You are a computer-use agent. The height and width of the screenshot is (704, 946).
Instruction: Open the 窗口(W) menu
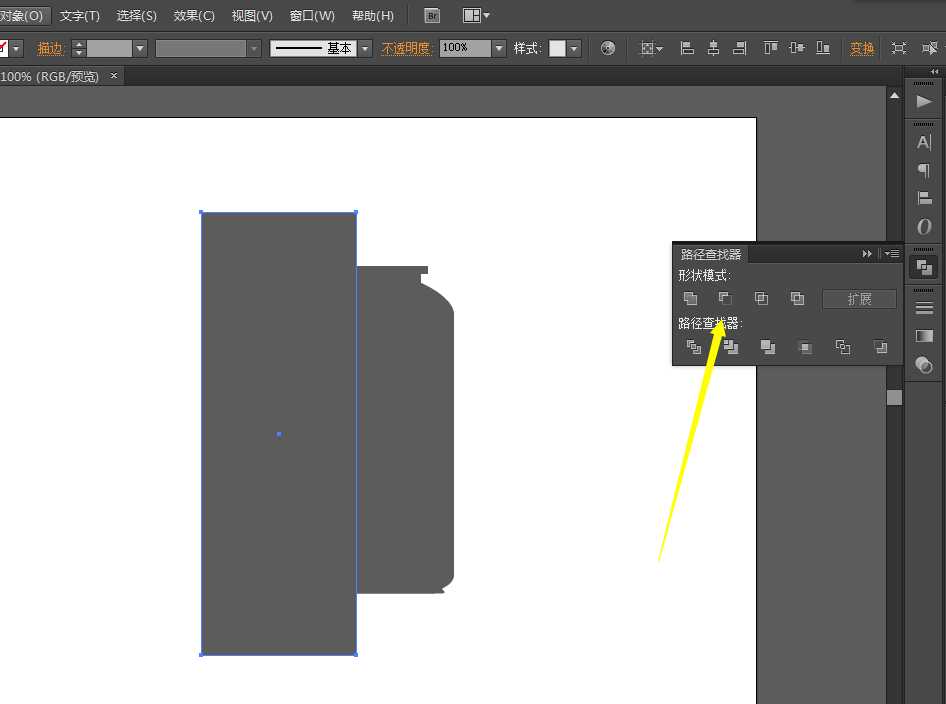click(312, 16)
